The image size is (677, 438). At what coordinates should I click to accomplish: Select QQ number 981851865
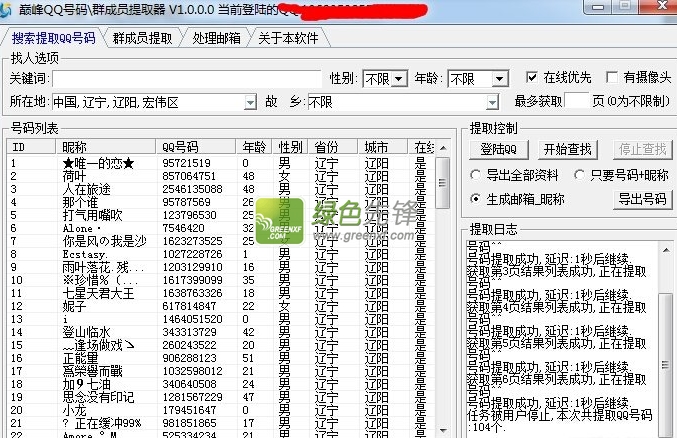click(x=189, y=423)
